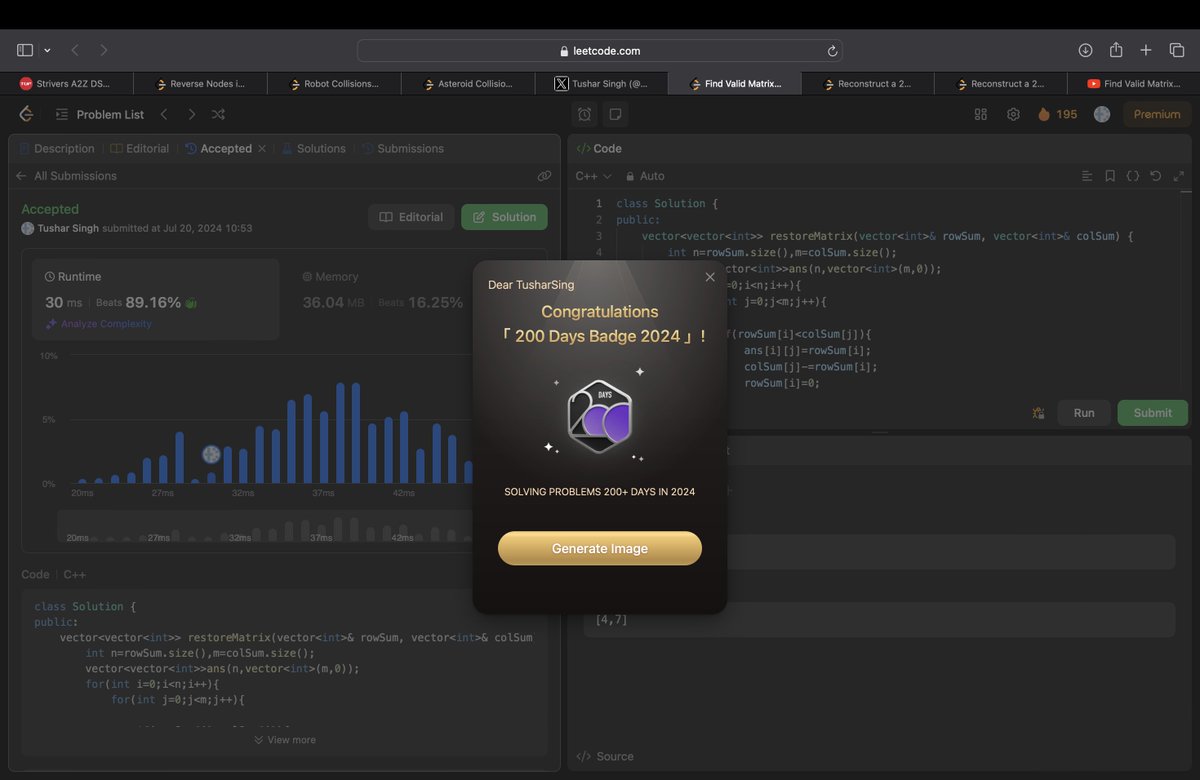Click Analyze Complexity link
The image size is (1200, 780).
point(99,324)
